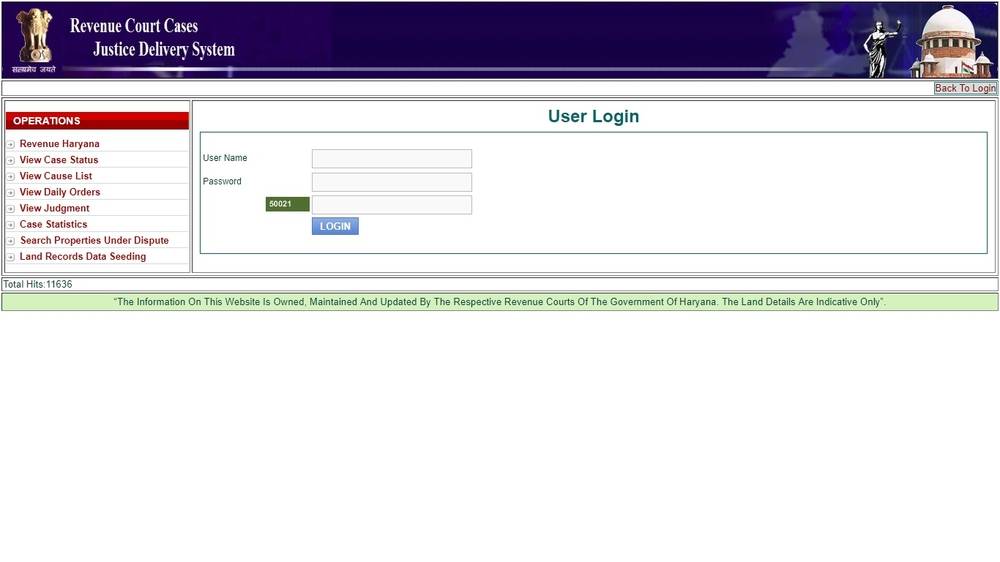Click the Supreme Court building image
Image resolution: width=1000 pixels, height=562 pixels.
[952, 42]
